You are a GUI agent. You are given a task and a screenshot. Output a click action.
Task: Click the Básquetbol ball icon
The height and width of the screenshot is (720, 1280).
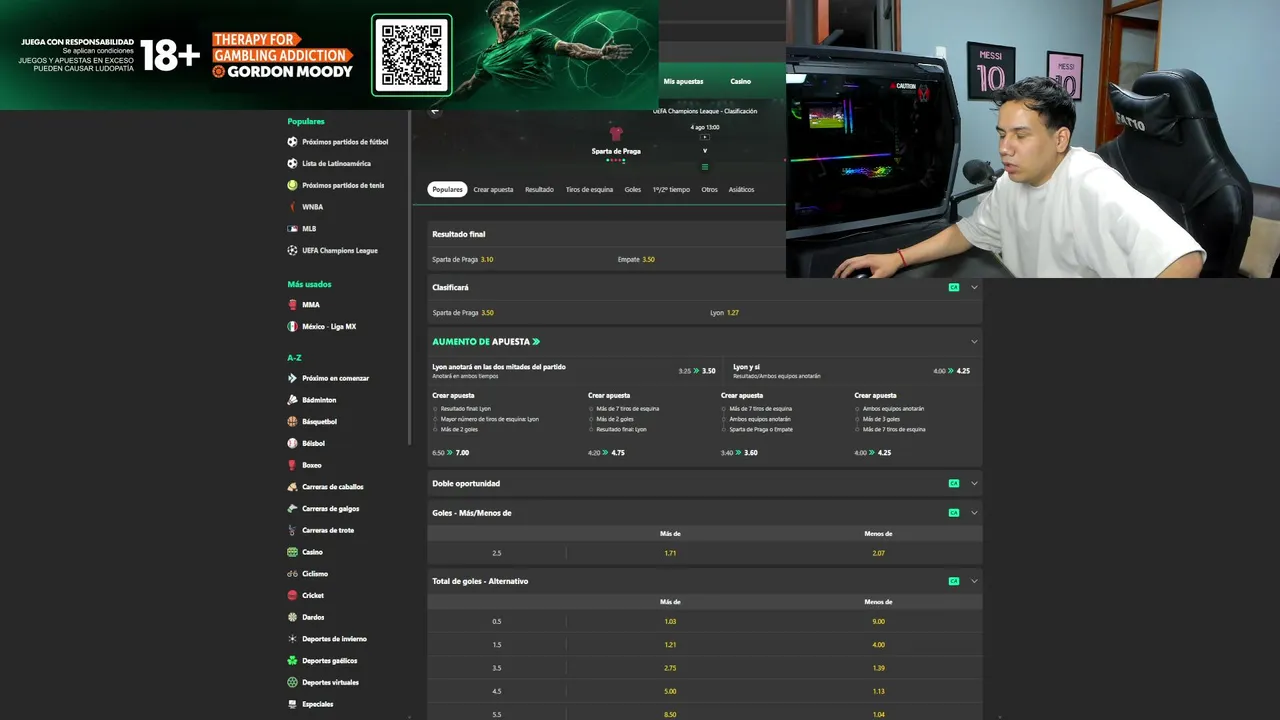click(x=292, y=422)
